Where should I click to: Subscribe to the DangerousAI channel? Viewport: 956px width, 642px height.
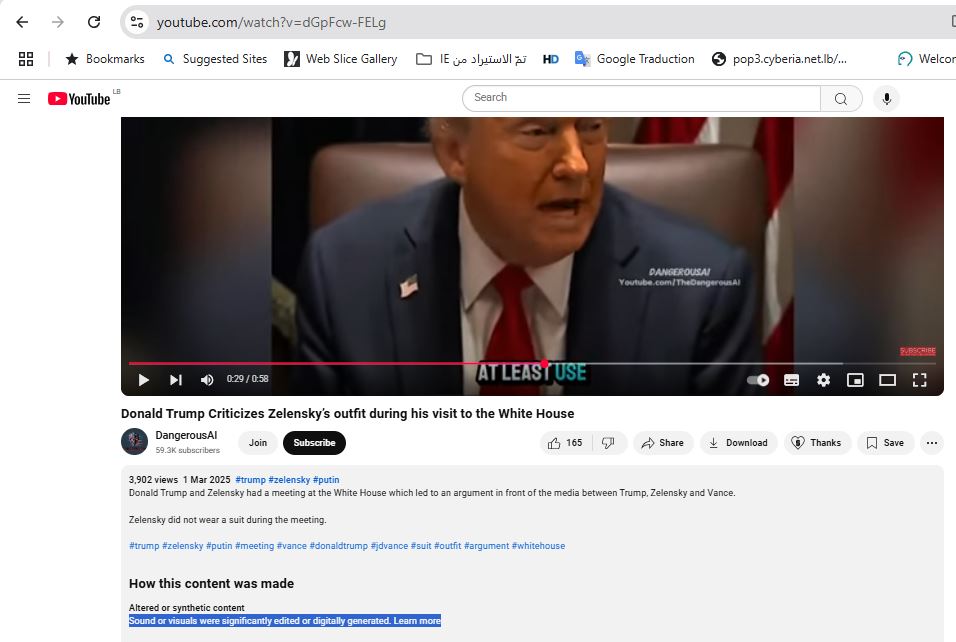tap(314, 443)
